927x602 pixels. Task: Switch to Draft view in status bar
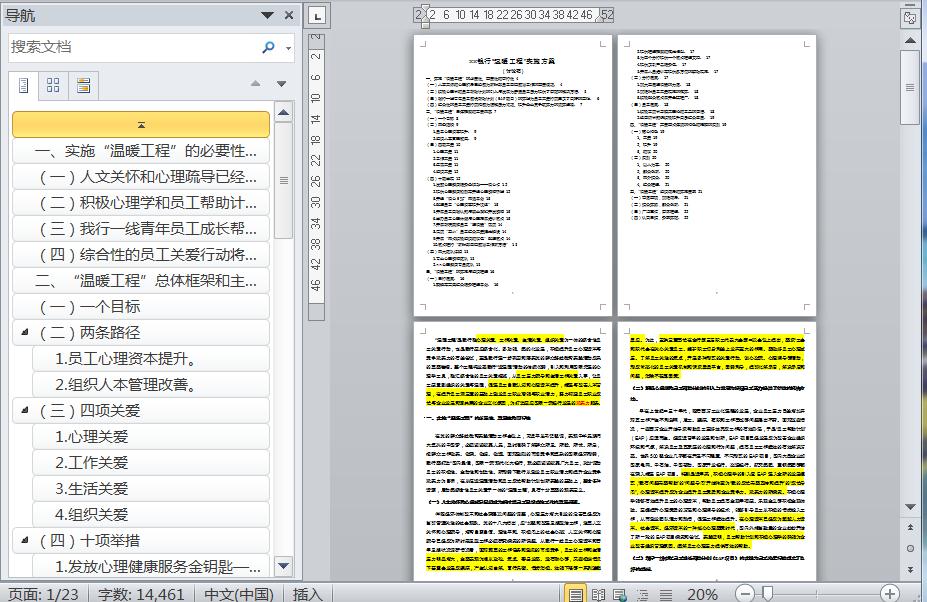(x=666, y=594)
